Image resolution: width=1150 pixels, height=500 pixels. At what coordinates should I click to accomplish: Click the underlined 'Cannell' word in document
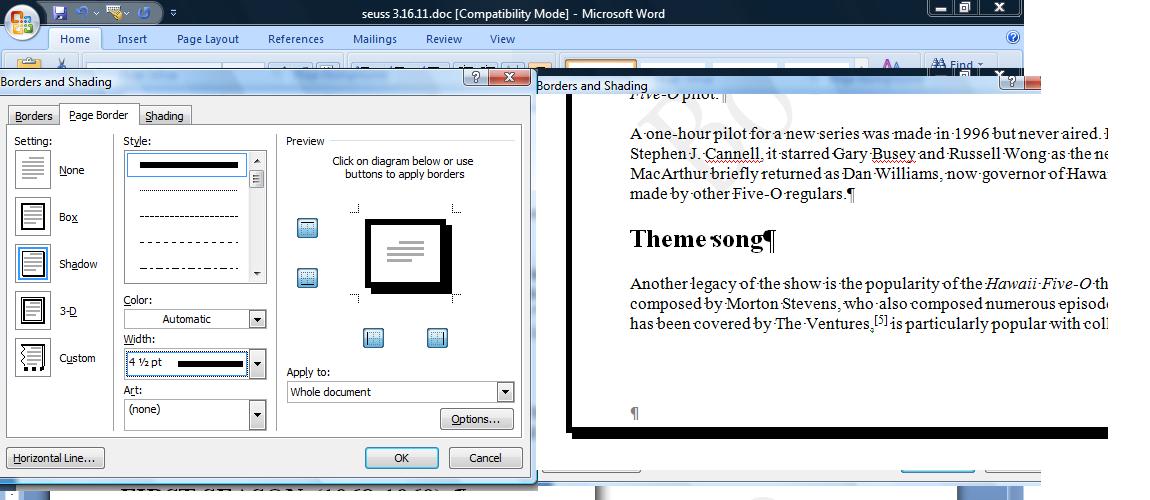[733, 154]
